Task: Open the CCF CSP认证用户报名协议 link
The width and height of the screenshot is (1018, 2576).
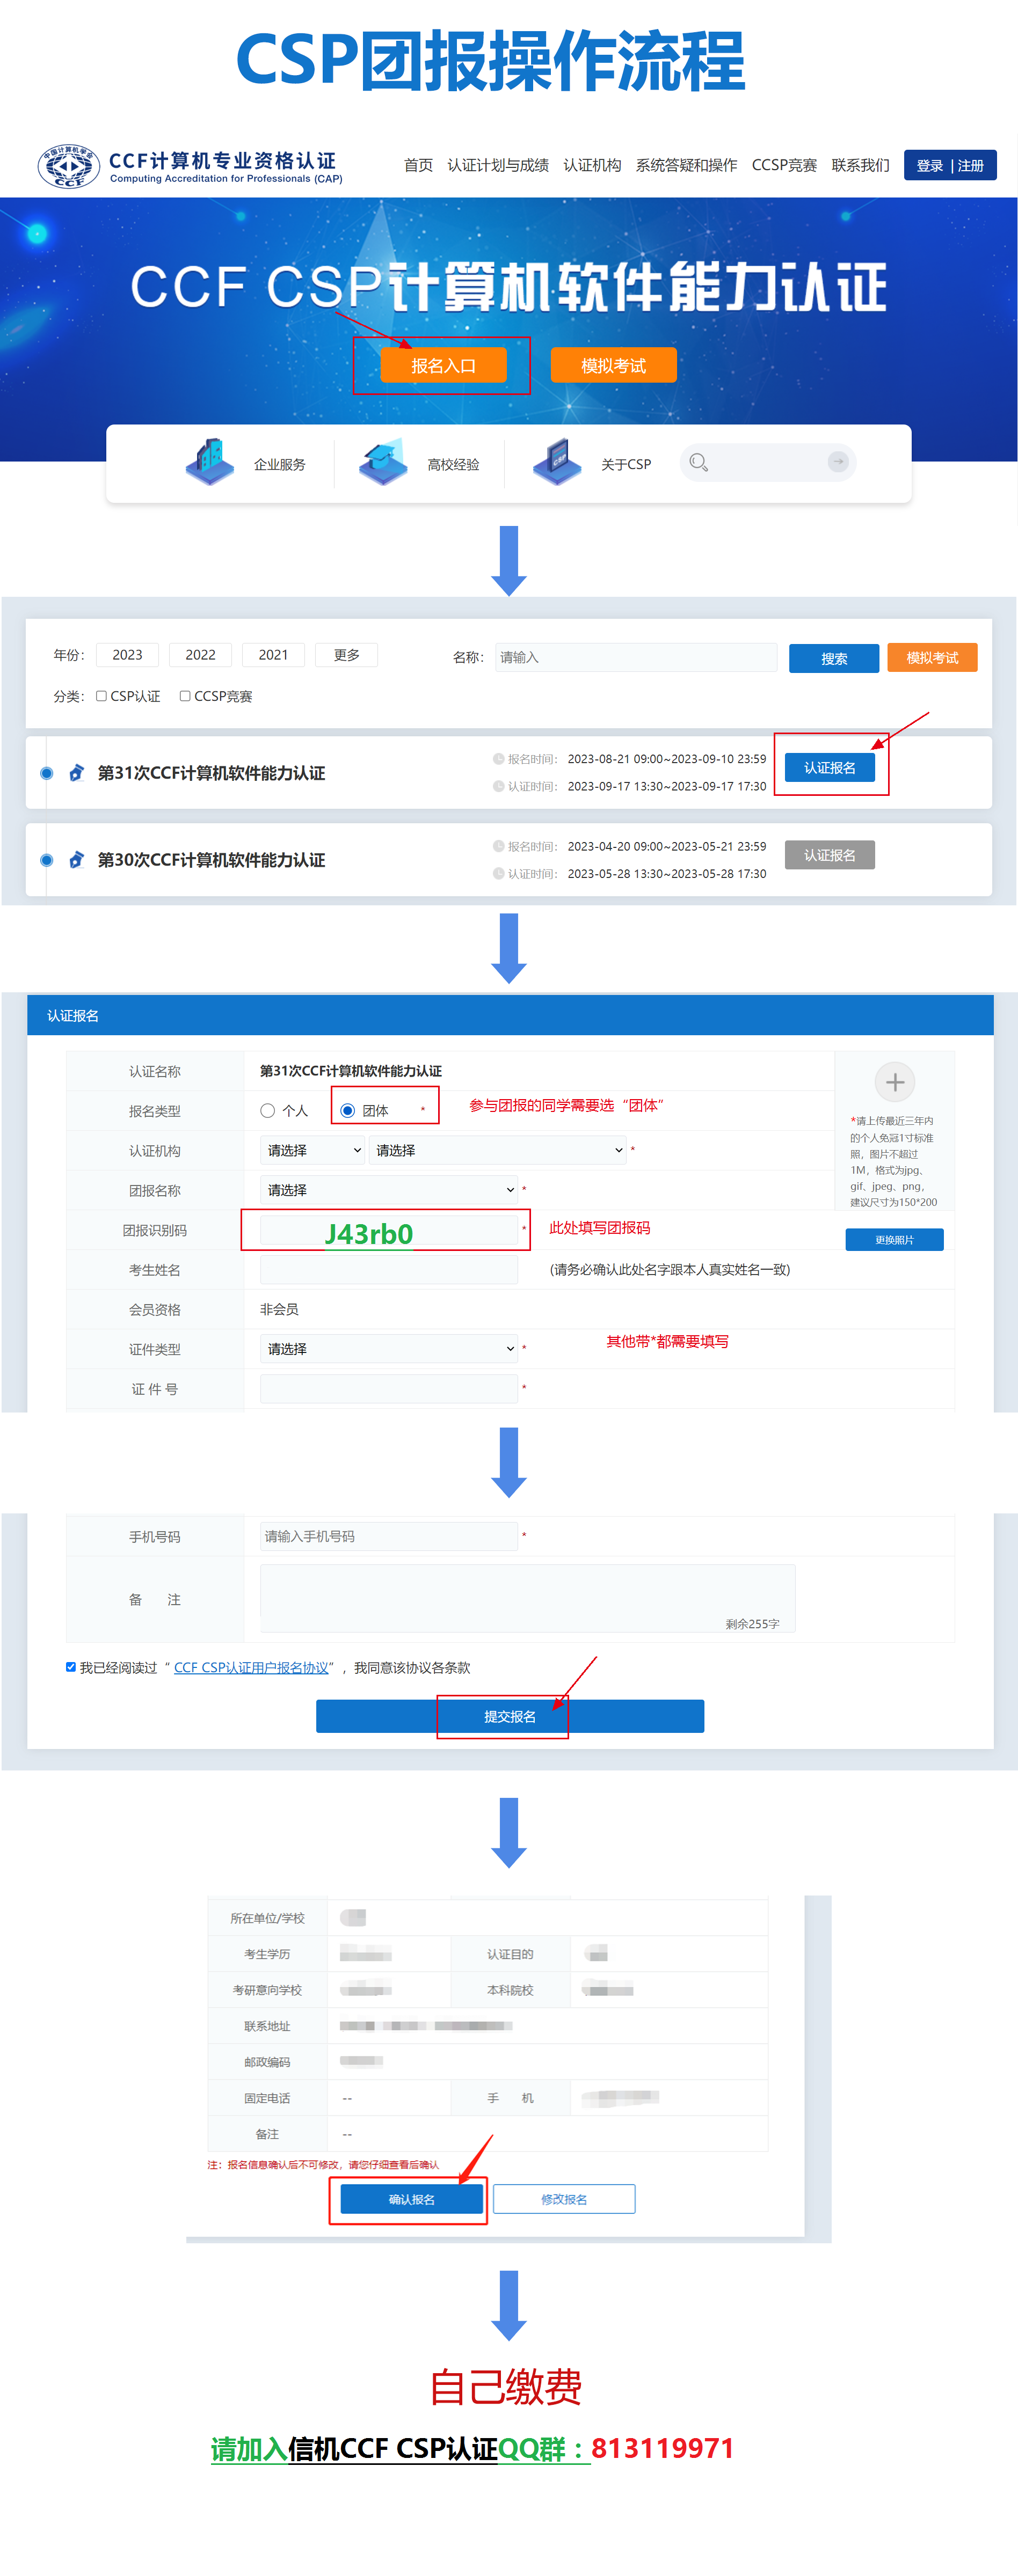Action: pos(251,1667)
